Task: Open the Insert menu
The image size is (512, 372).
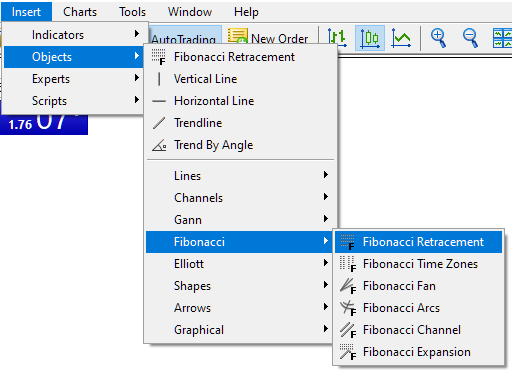Action: click(x=26, y=12)
